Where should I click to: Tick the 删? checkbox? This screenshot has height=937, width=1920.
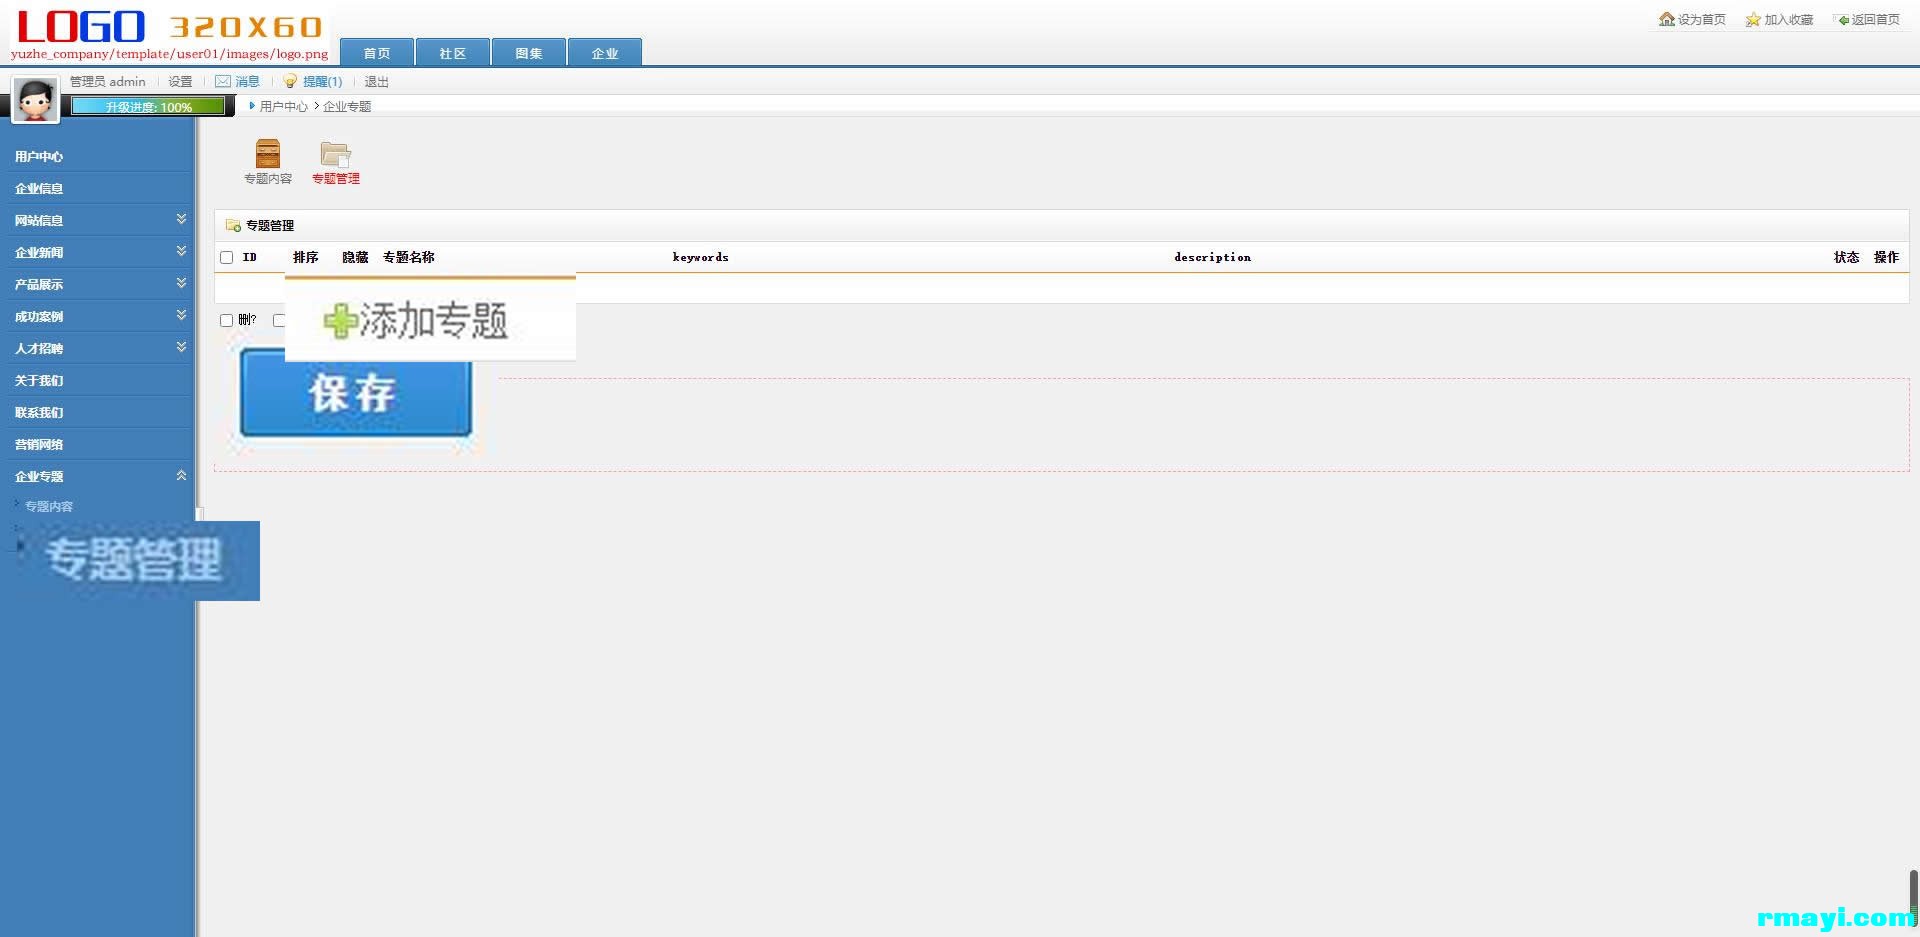pos(227,321)
